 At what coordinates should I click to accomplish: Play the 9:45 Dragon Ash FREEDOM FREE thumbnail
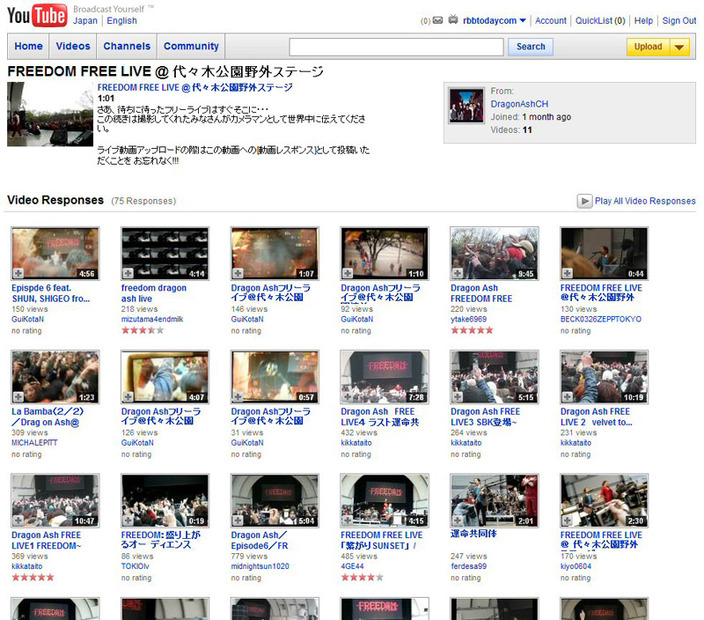click(x=494, y=253)
